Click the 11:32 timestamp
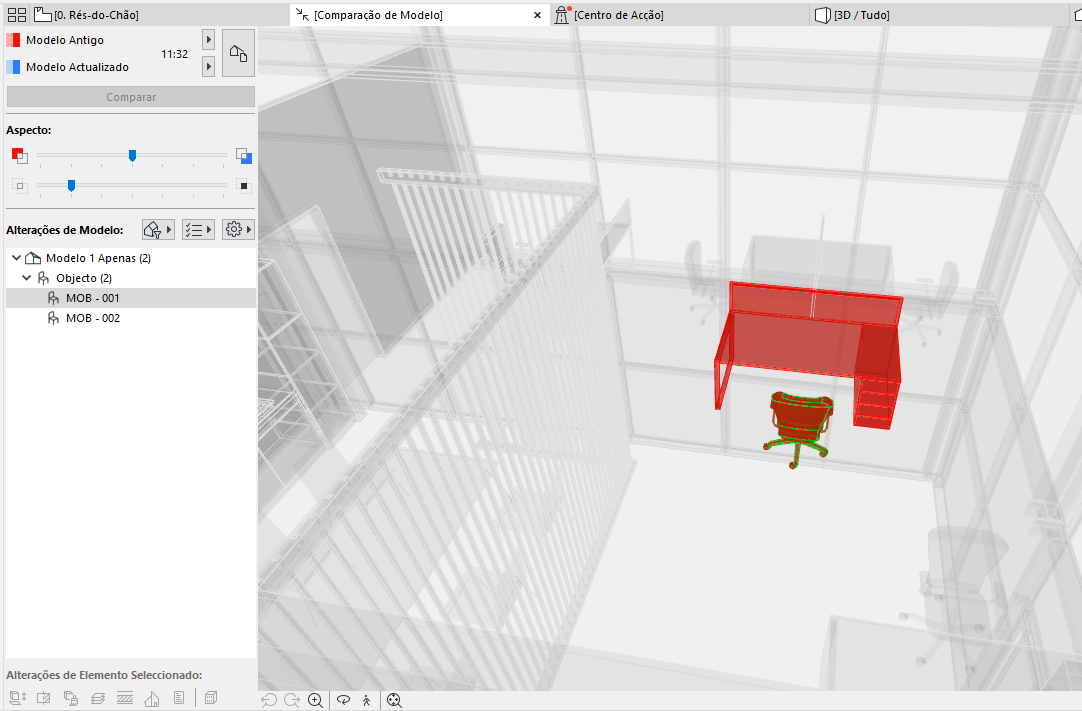1082x711 pixels. (x=175, y=54)
